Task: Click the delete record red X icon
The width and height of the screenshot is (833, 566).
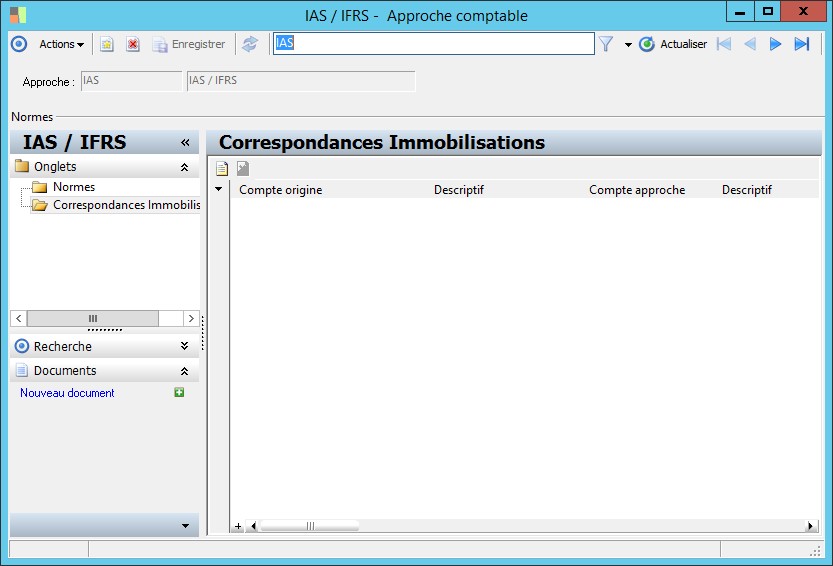Action: point(133,44)
